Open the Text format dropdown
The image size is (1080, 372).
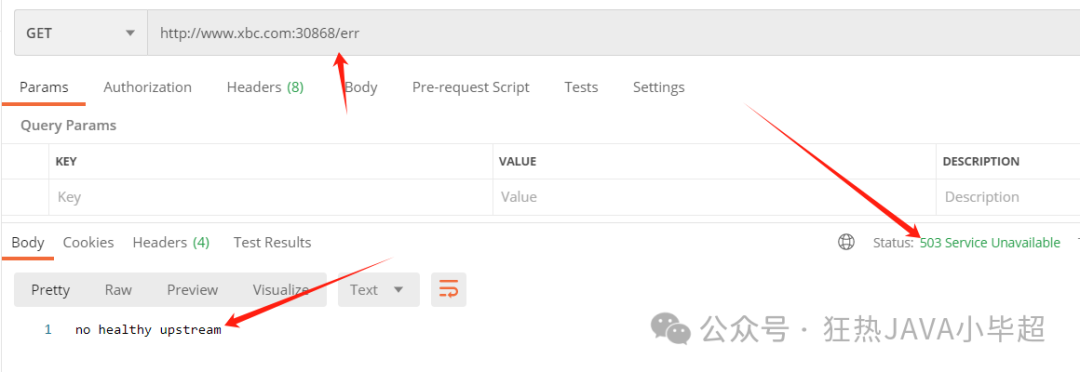378,289
